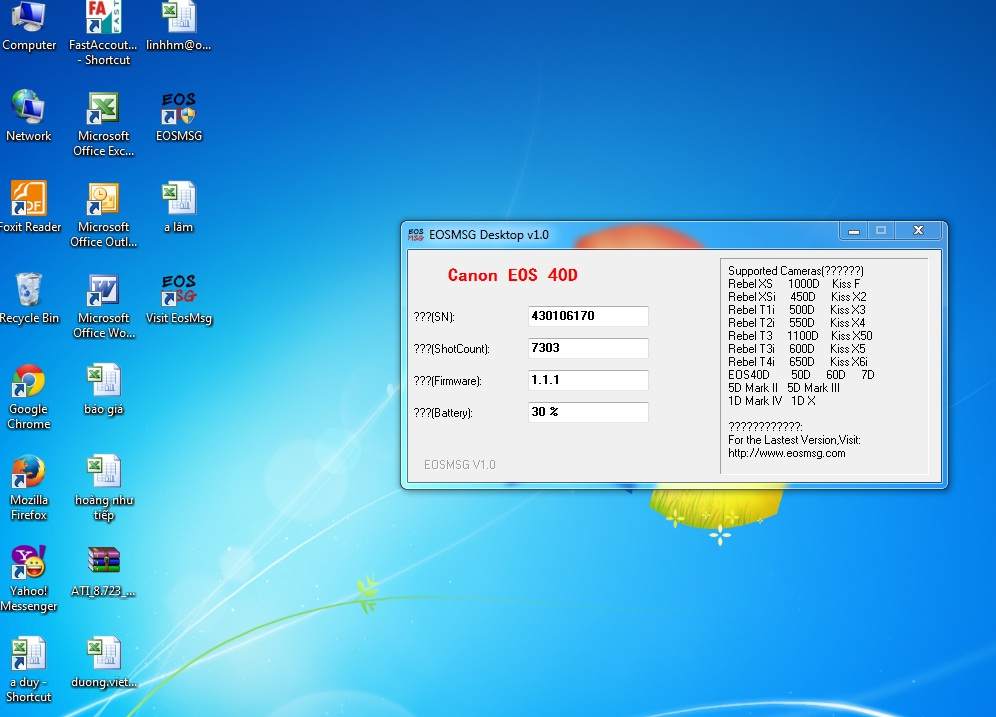Click the 'Rebel XS 1000D Kiss F' row
This screenshot has width=996, height=717.
[x=794, y=284]
